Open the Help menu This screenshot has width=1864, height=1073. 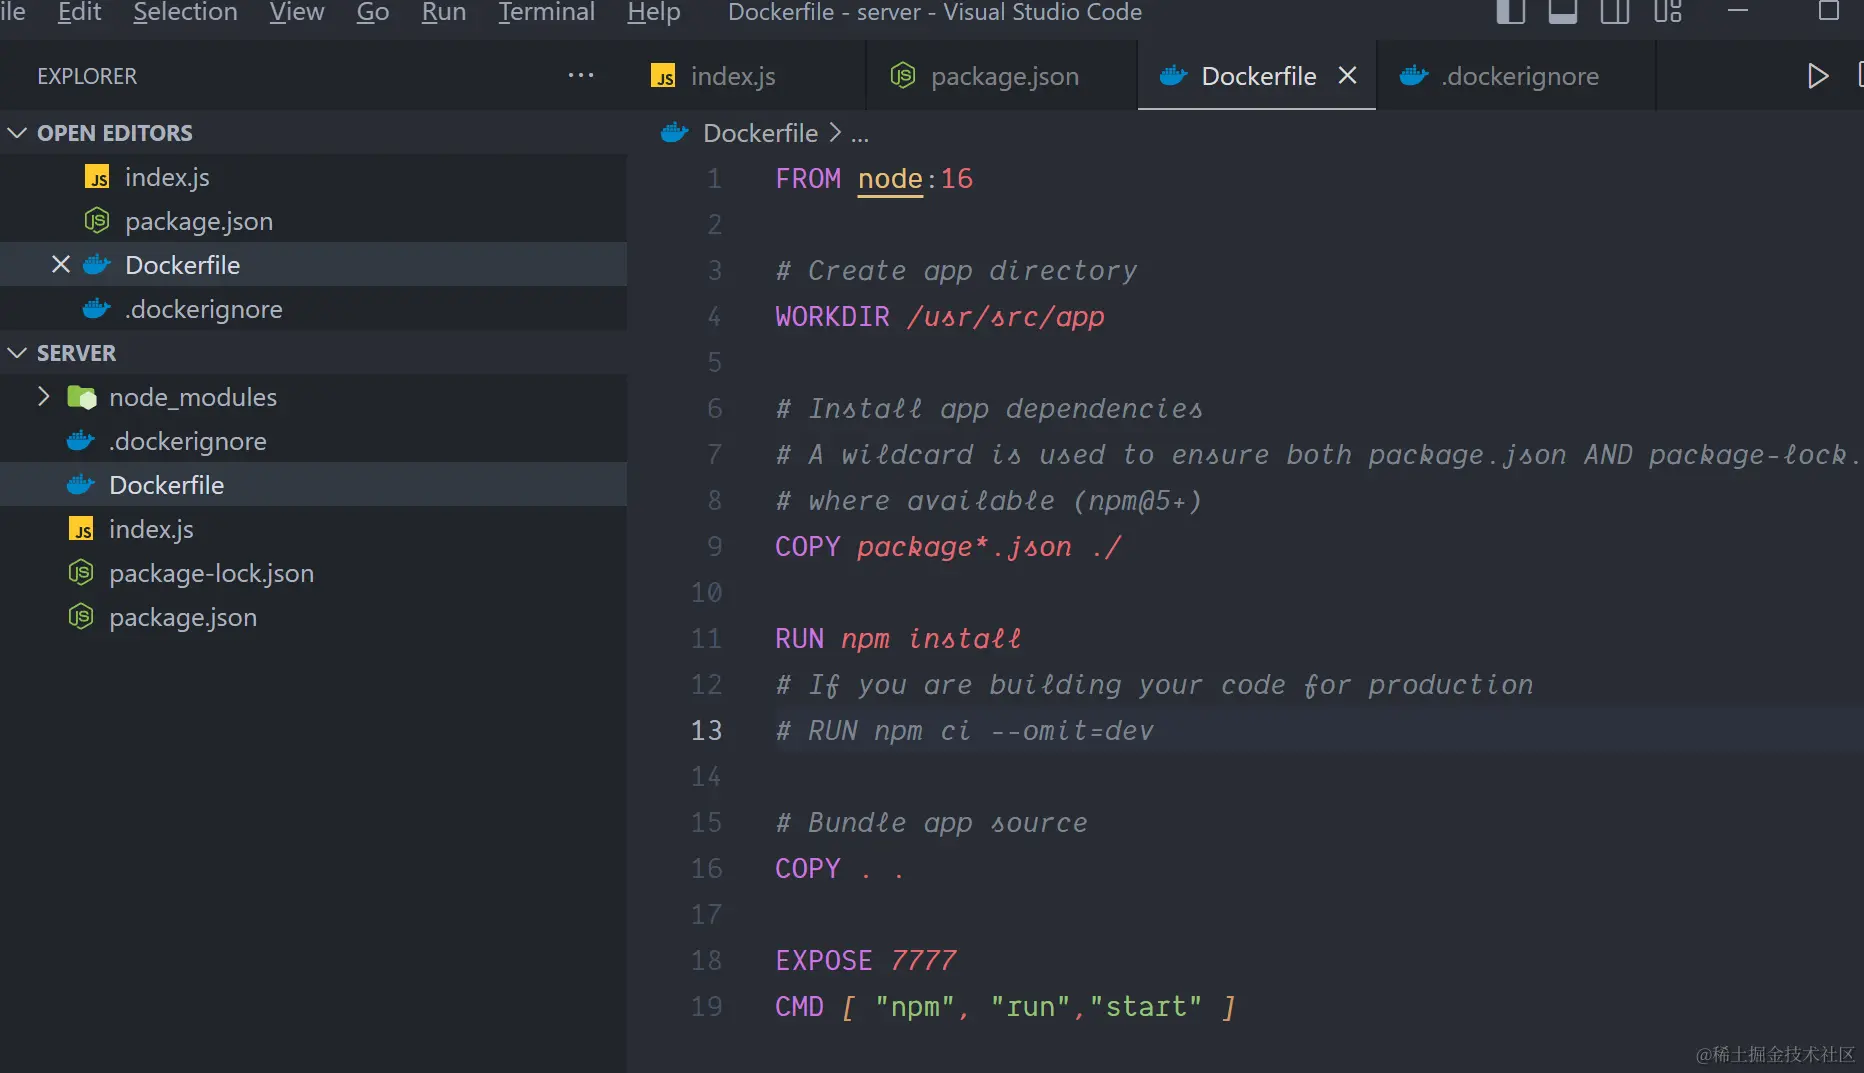[653, 12]
